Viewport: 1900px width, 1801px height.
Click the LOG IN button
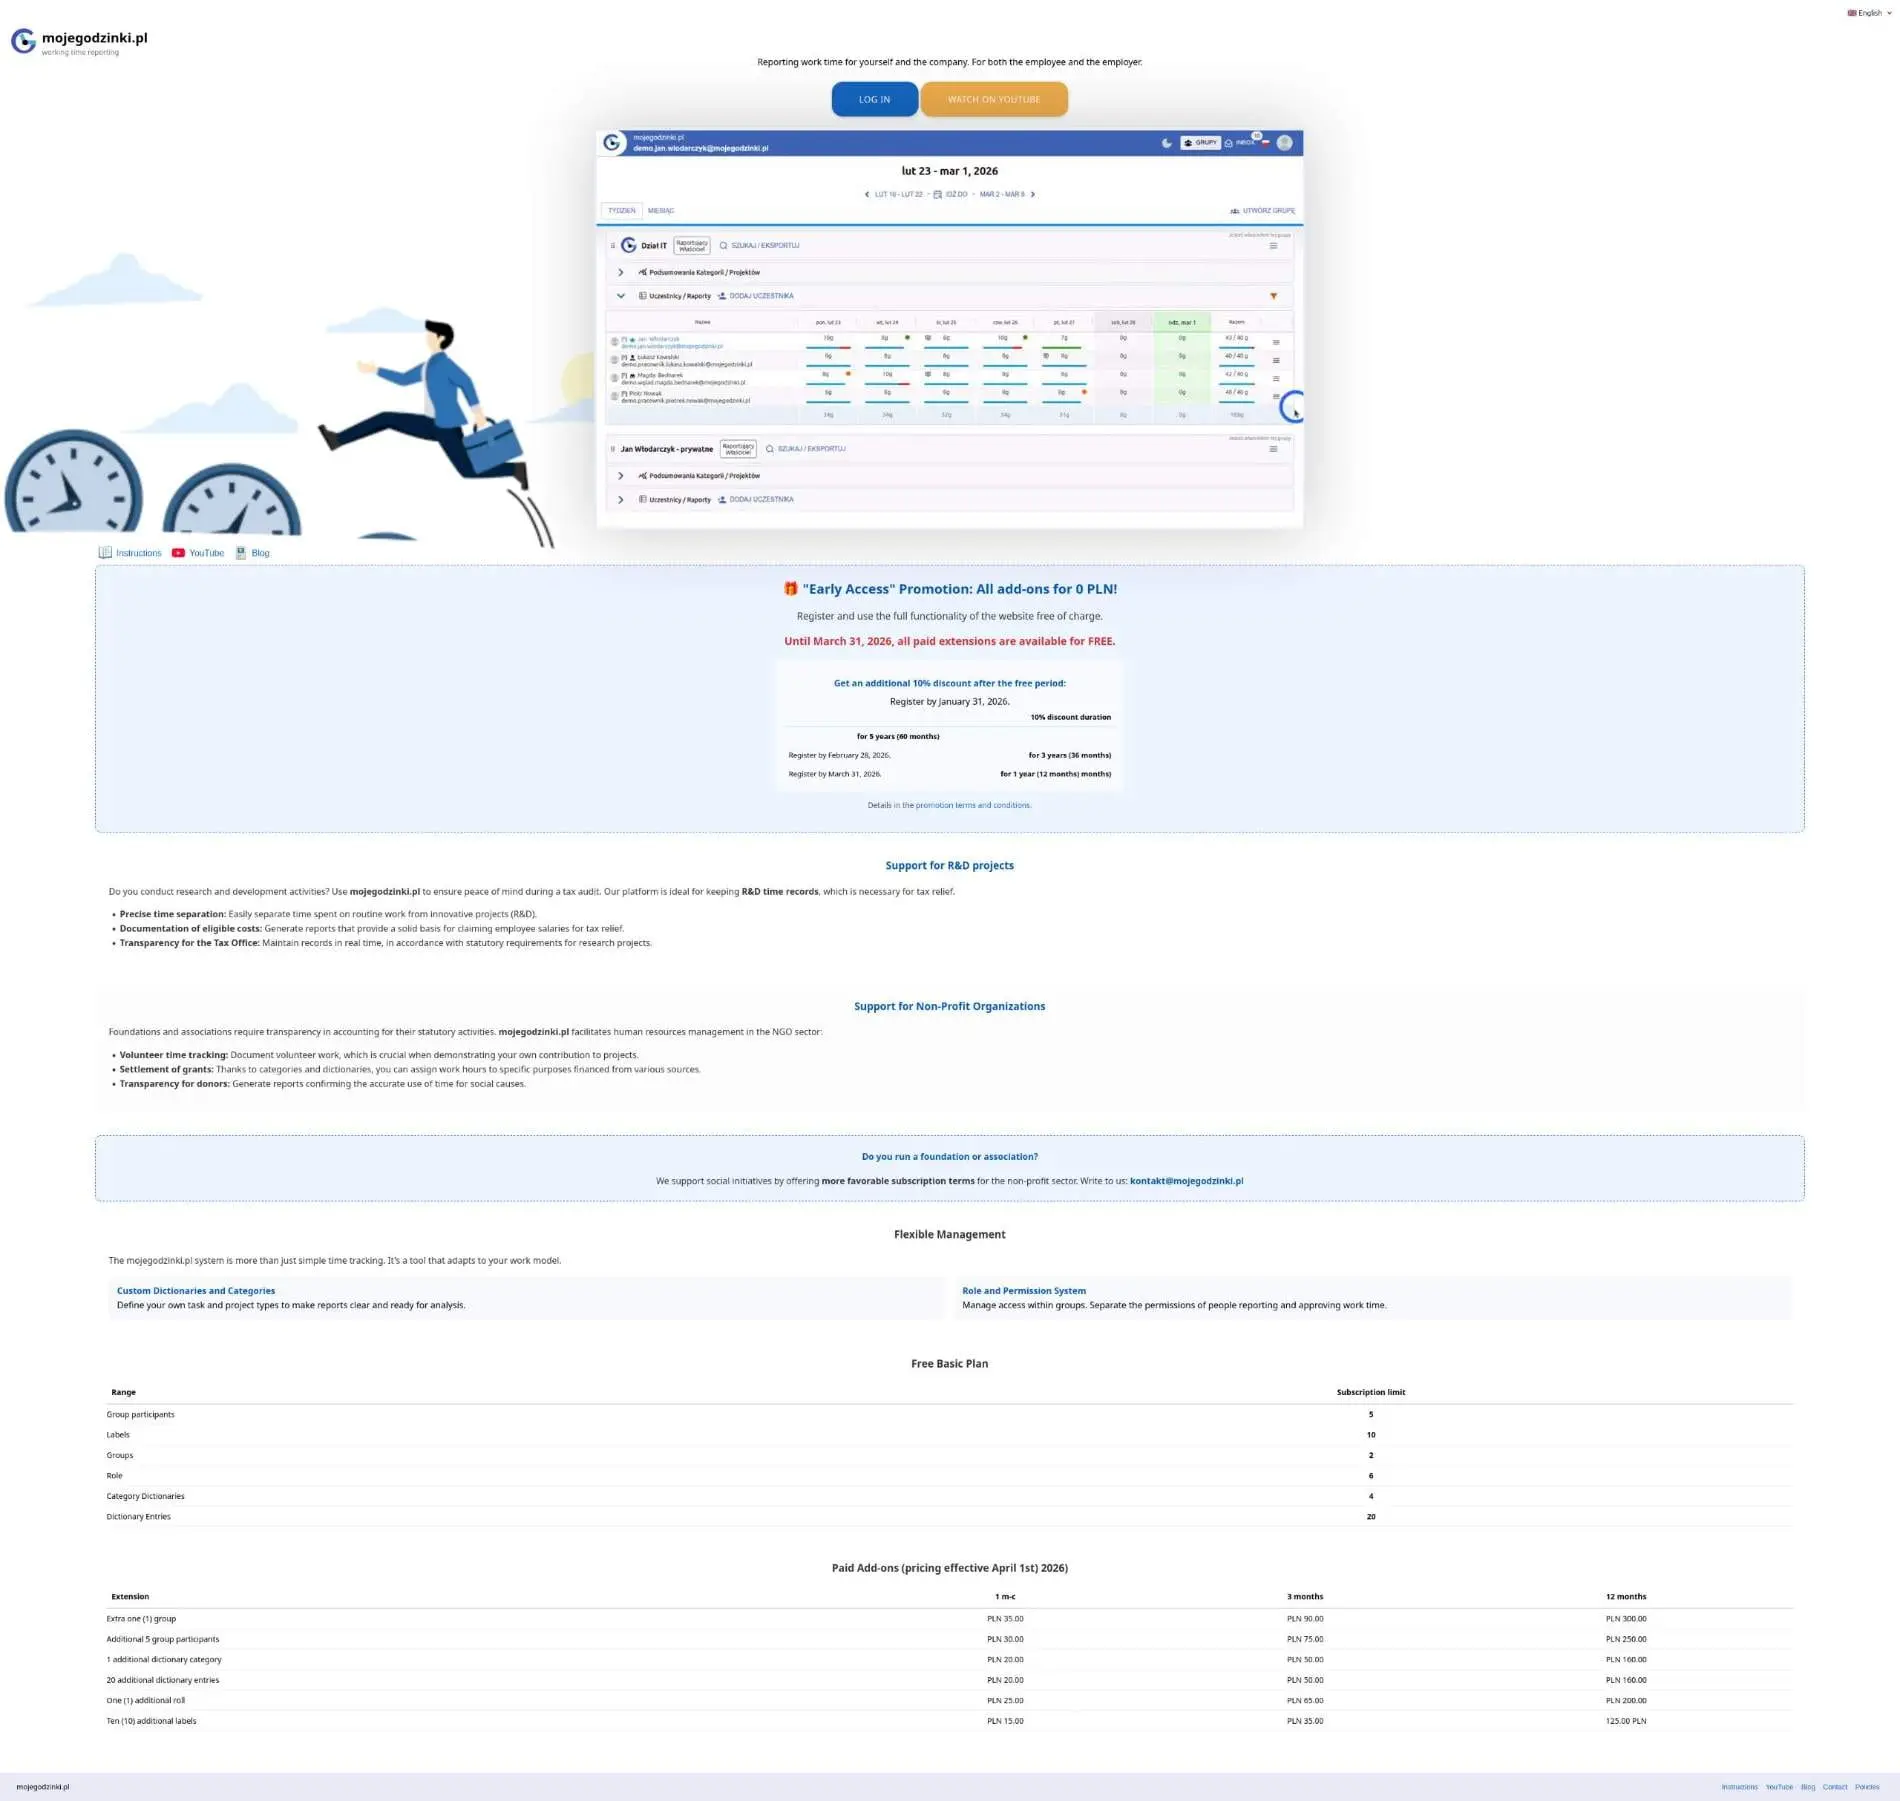point(874,99)
